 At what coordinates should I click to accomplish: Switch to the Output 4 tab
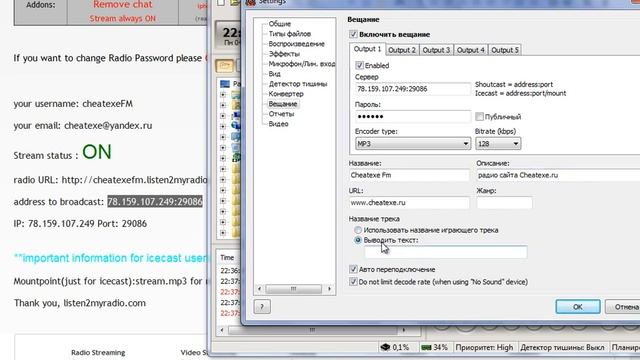(470, 50)
